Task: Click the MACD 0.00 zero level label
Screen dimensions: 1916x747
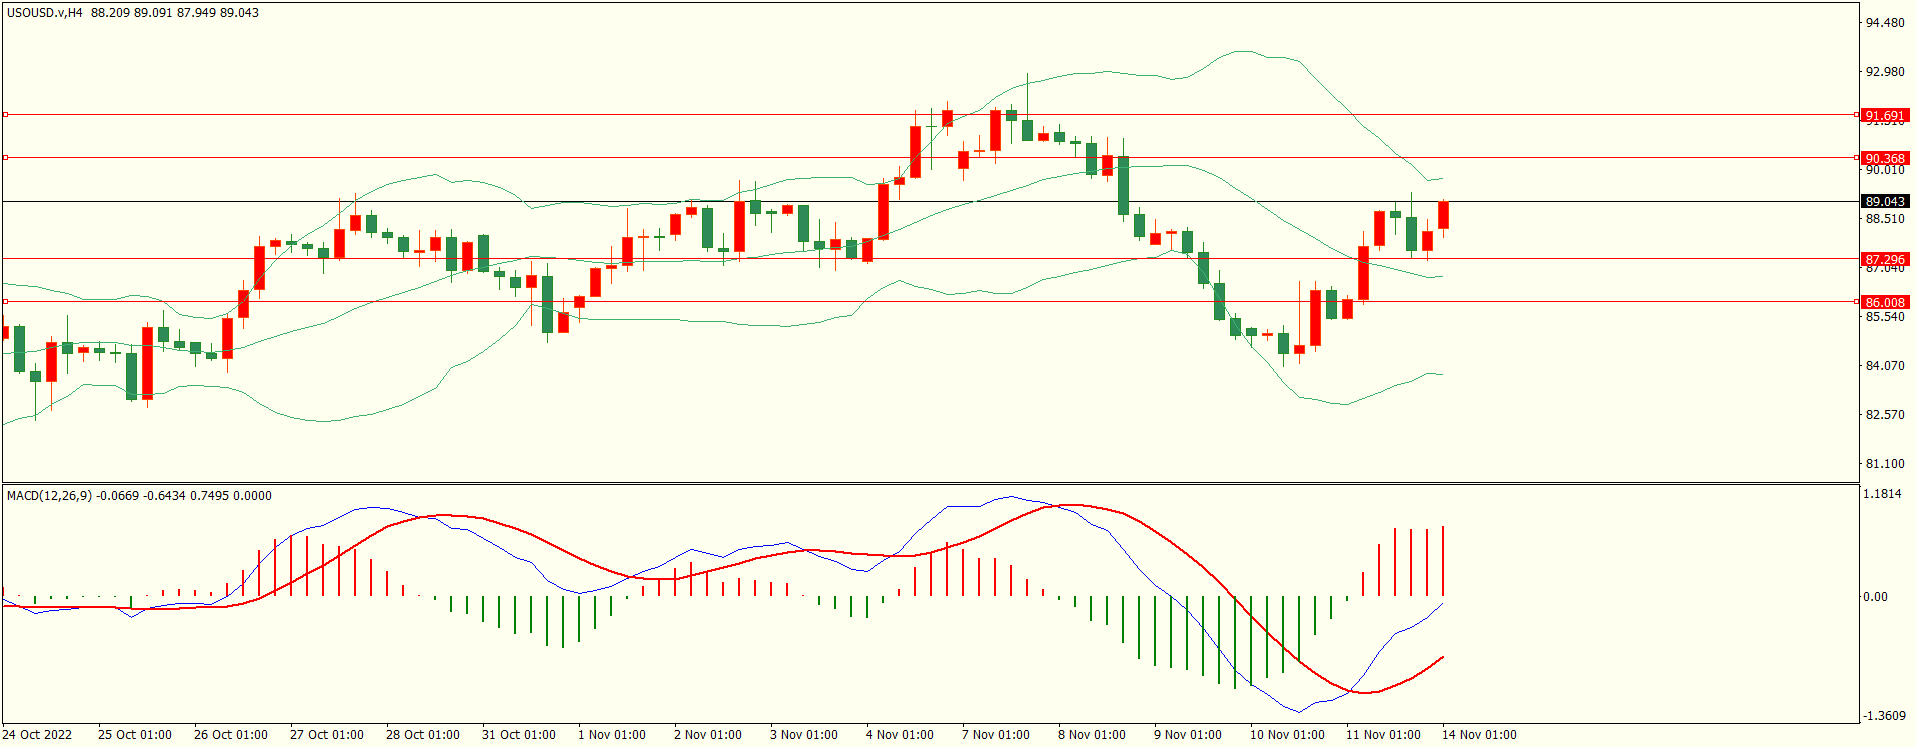Action: pyautogui.click(x=1875, y=596)
